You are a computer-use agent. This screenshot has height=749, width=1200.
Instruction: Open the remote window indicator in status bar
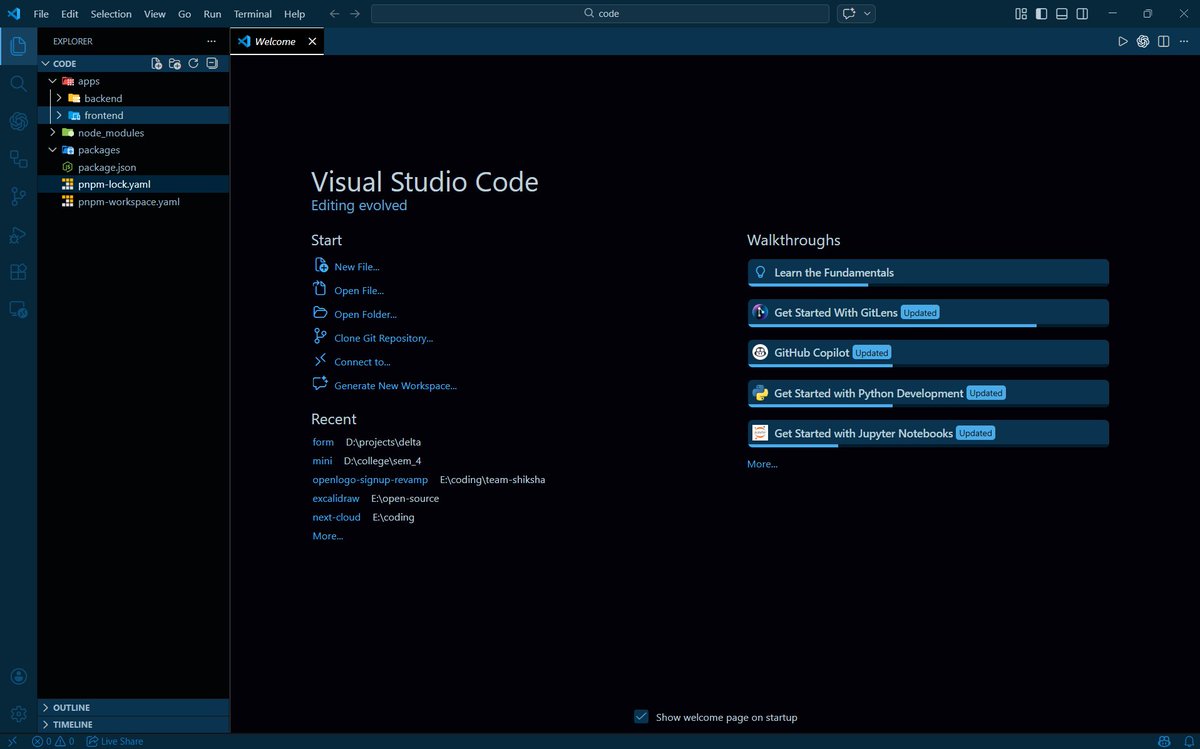(x=13, y=741)
